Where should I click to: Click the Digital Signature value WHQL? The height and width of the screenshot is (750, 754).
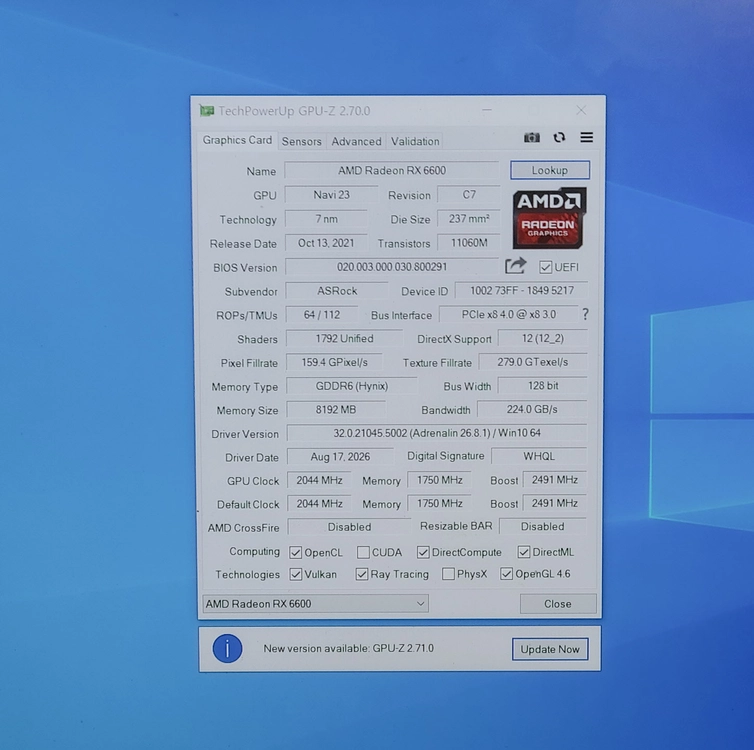tap(539, 456)
